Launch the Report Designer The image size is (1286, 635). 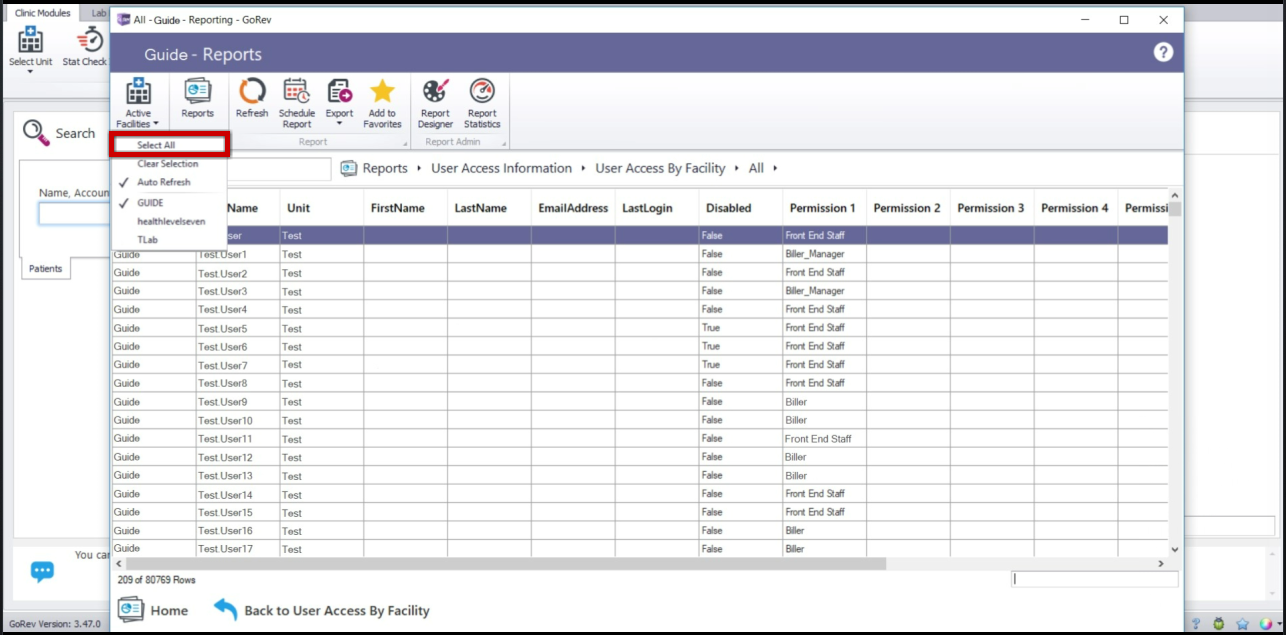435,104
